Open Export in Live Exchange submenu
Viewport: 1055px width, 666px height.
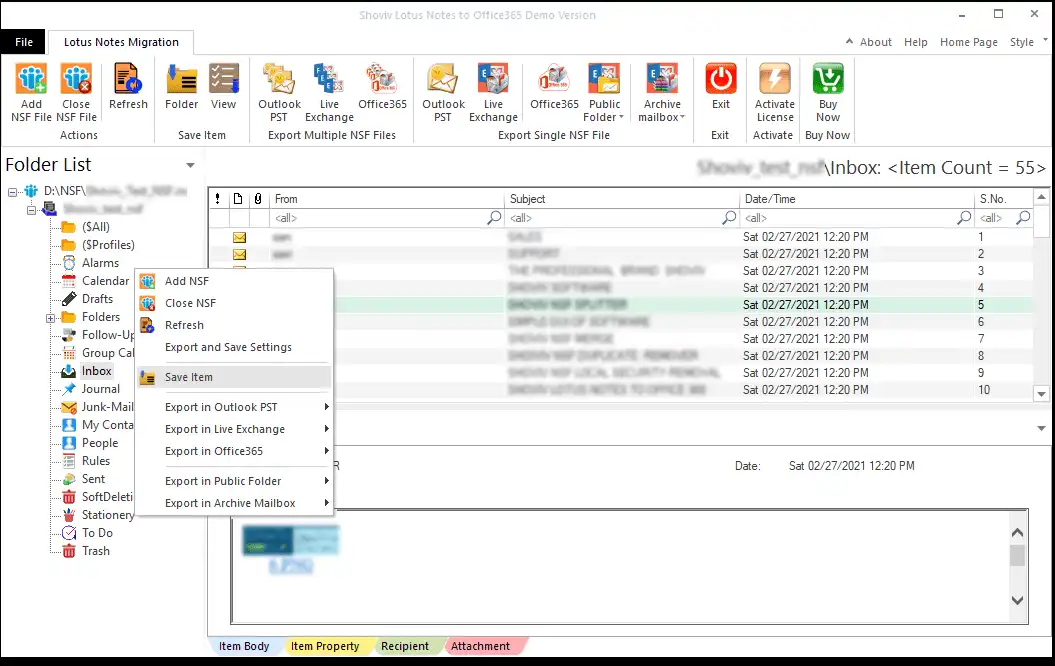(234, 429)
